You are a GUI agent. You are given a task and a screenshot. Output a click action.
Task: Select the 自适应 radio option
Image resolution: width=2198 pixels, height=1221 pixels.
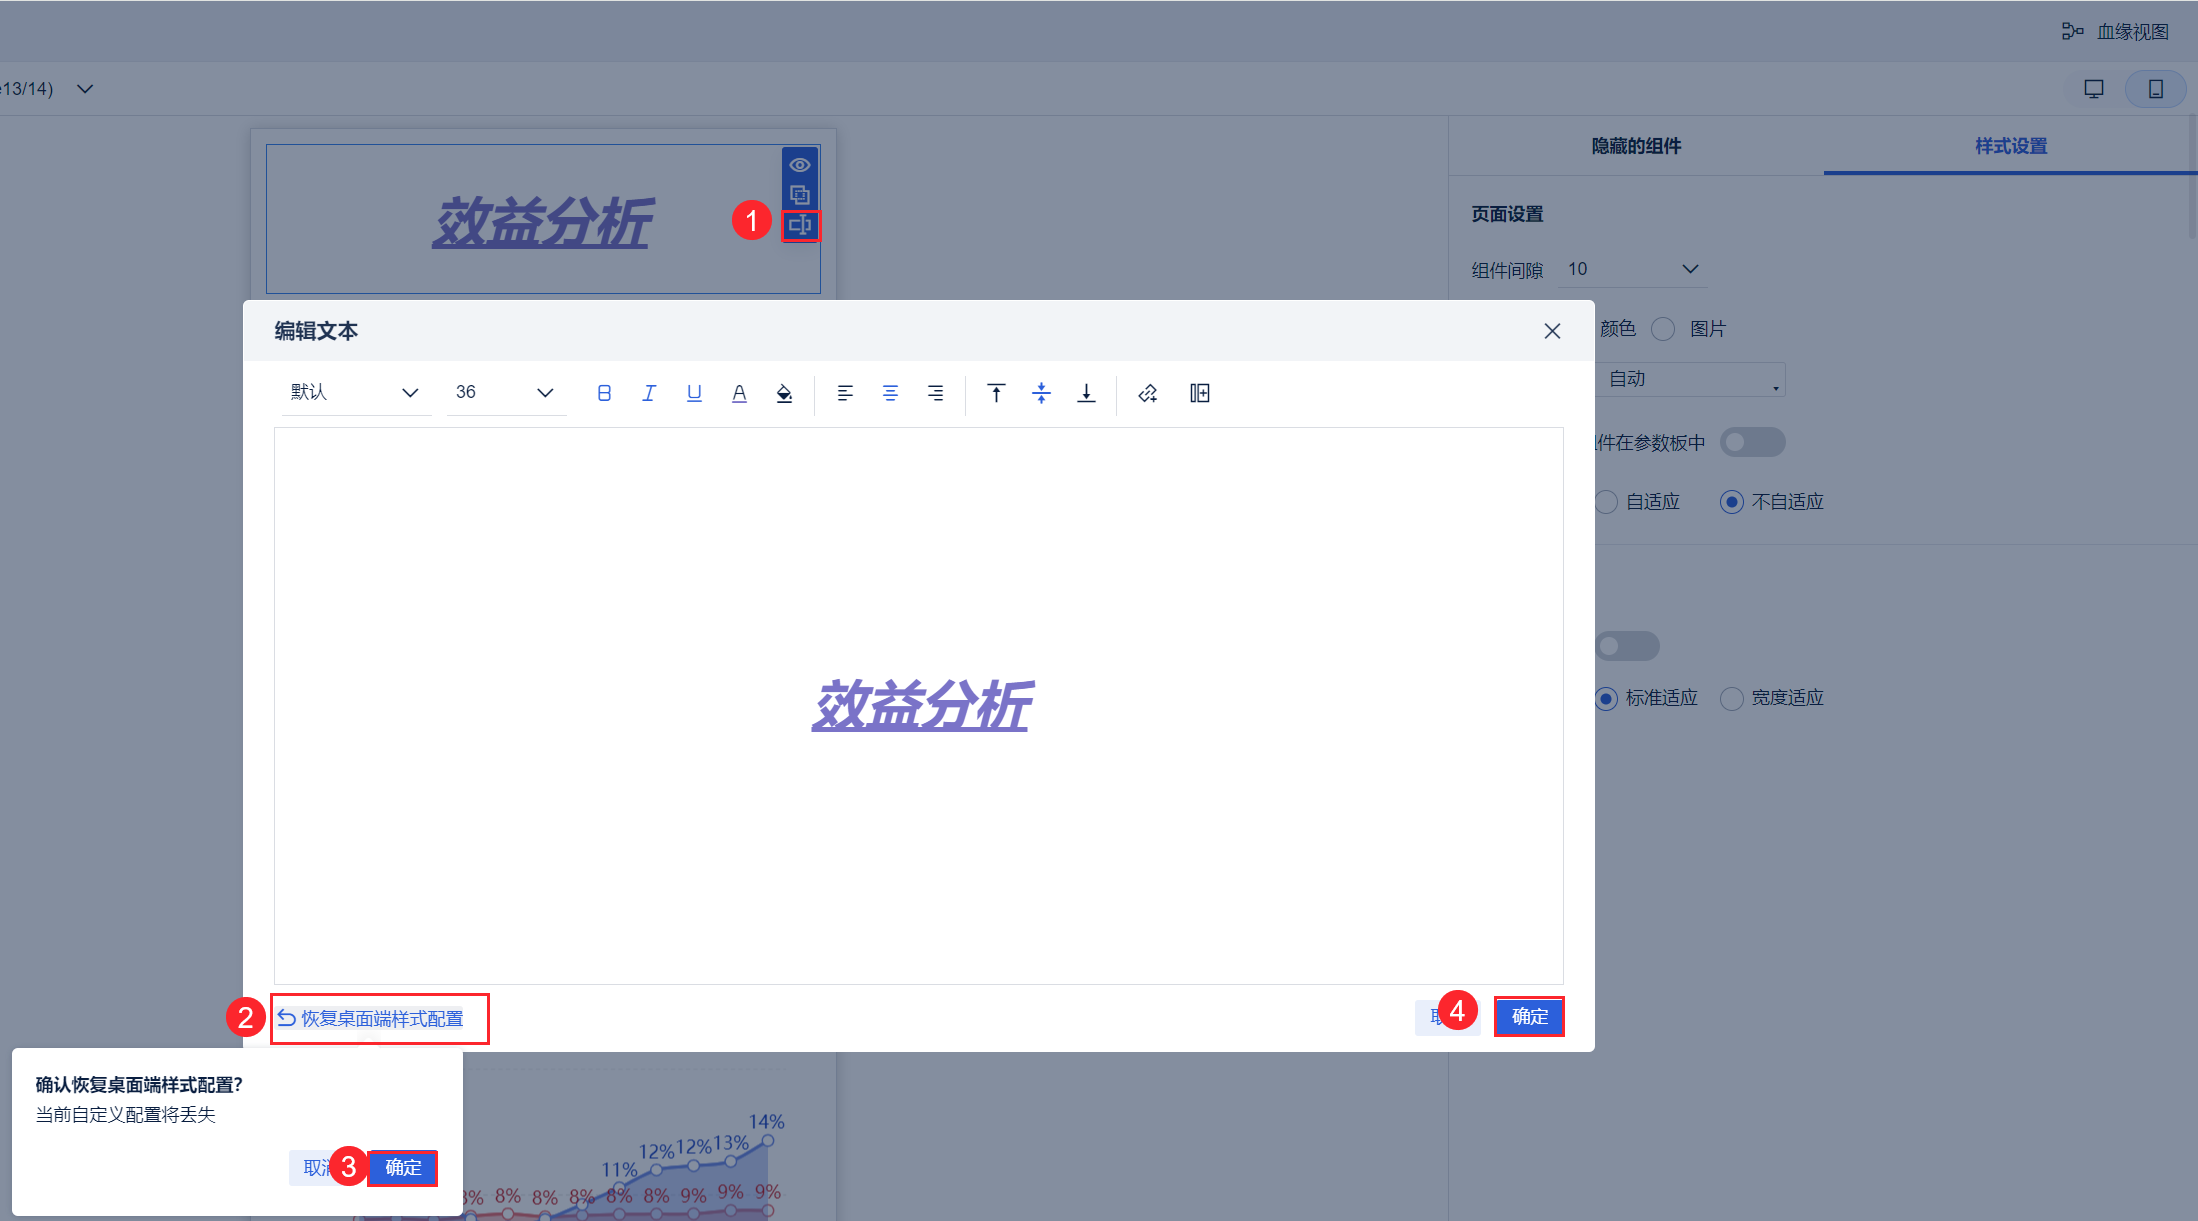[1606, 501]
